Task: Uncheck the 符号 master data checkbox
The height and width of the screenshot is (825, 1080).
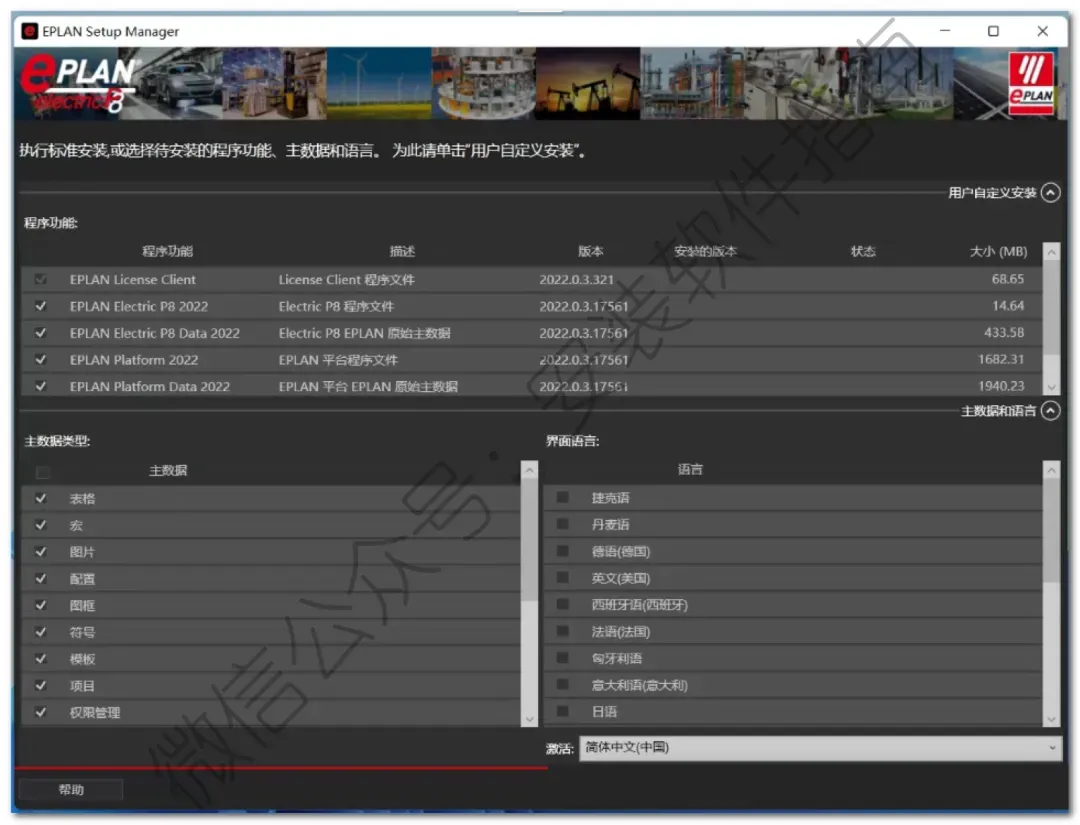Action: (41, 631)
